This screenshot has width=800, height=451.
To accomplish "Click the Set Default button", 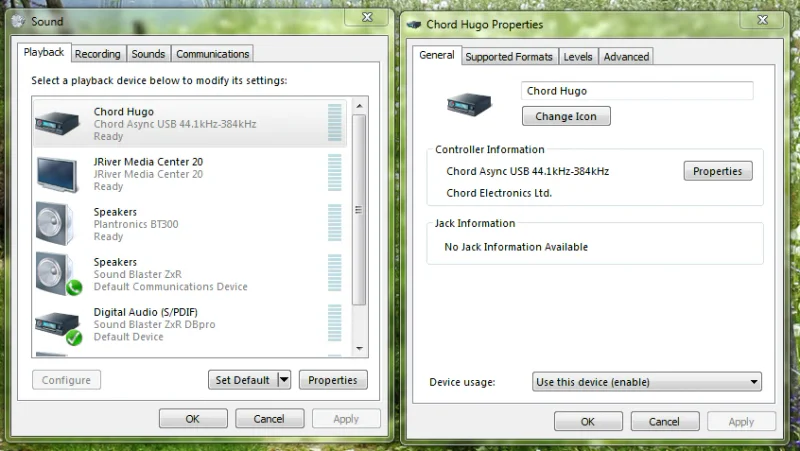I will point(243,380).
